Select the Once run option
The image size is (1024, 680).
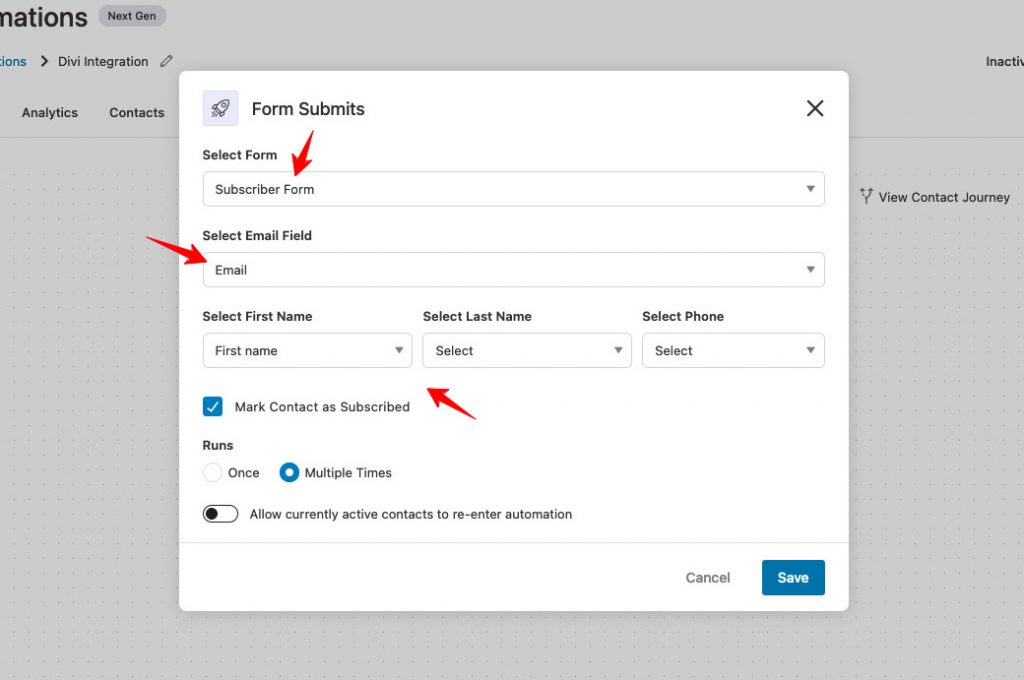tap(212, 472)
